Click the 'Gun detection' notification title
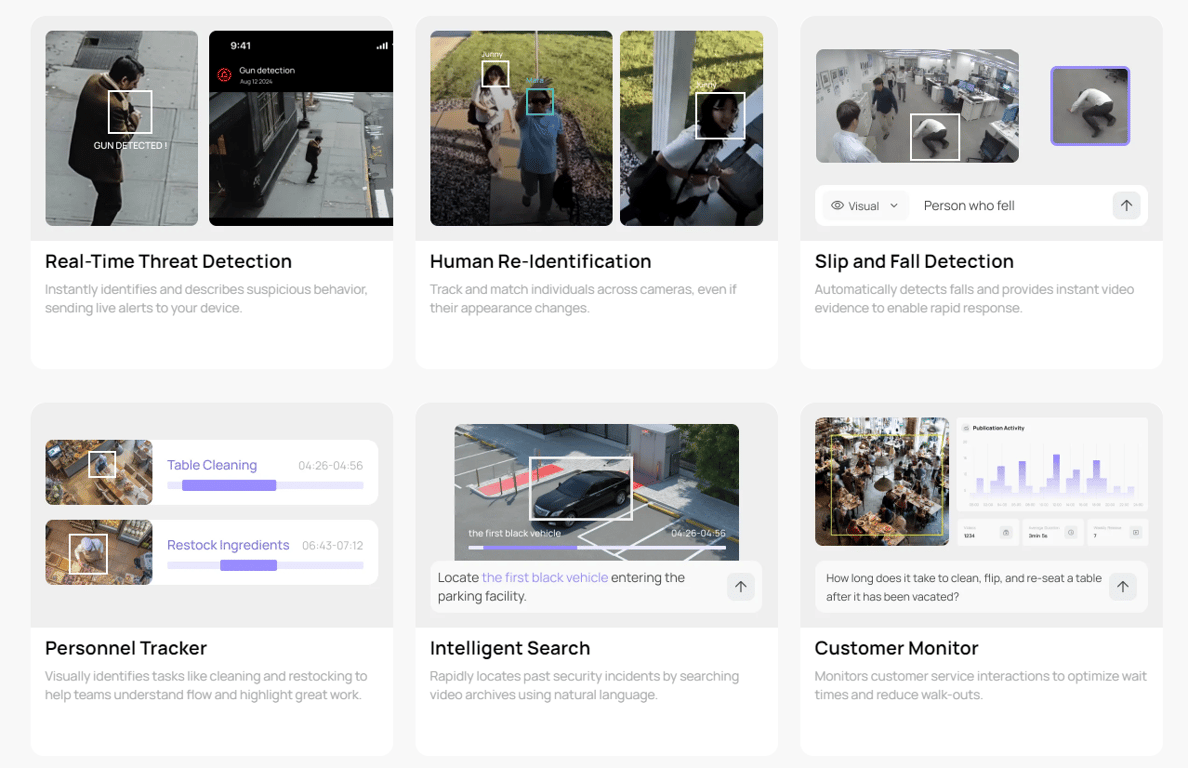Image resolution: width=1188 pixels, height=768 pixels. (267, 70)
